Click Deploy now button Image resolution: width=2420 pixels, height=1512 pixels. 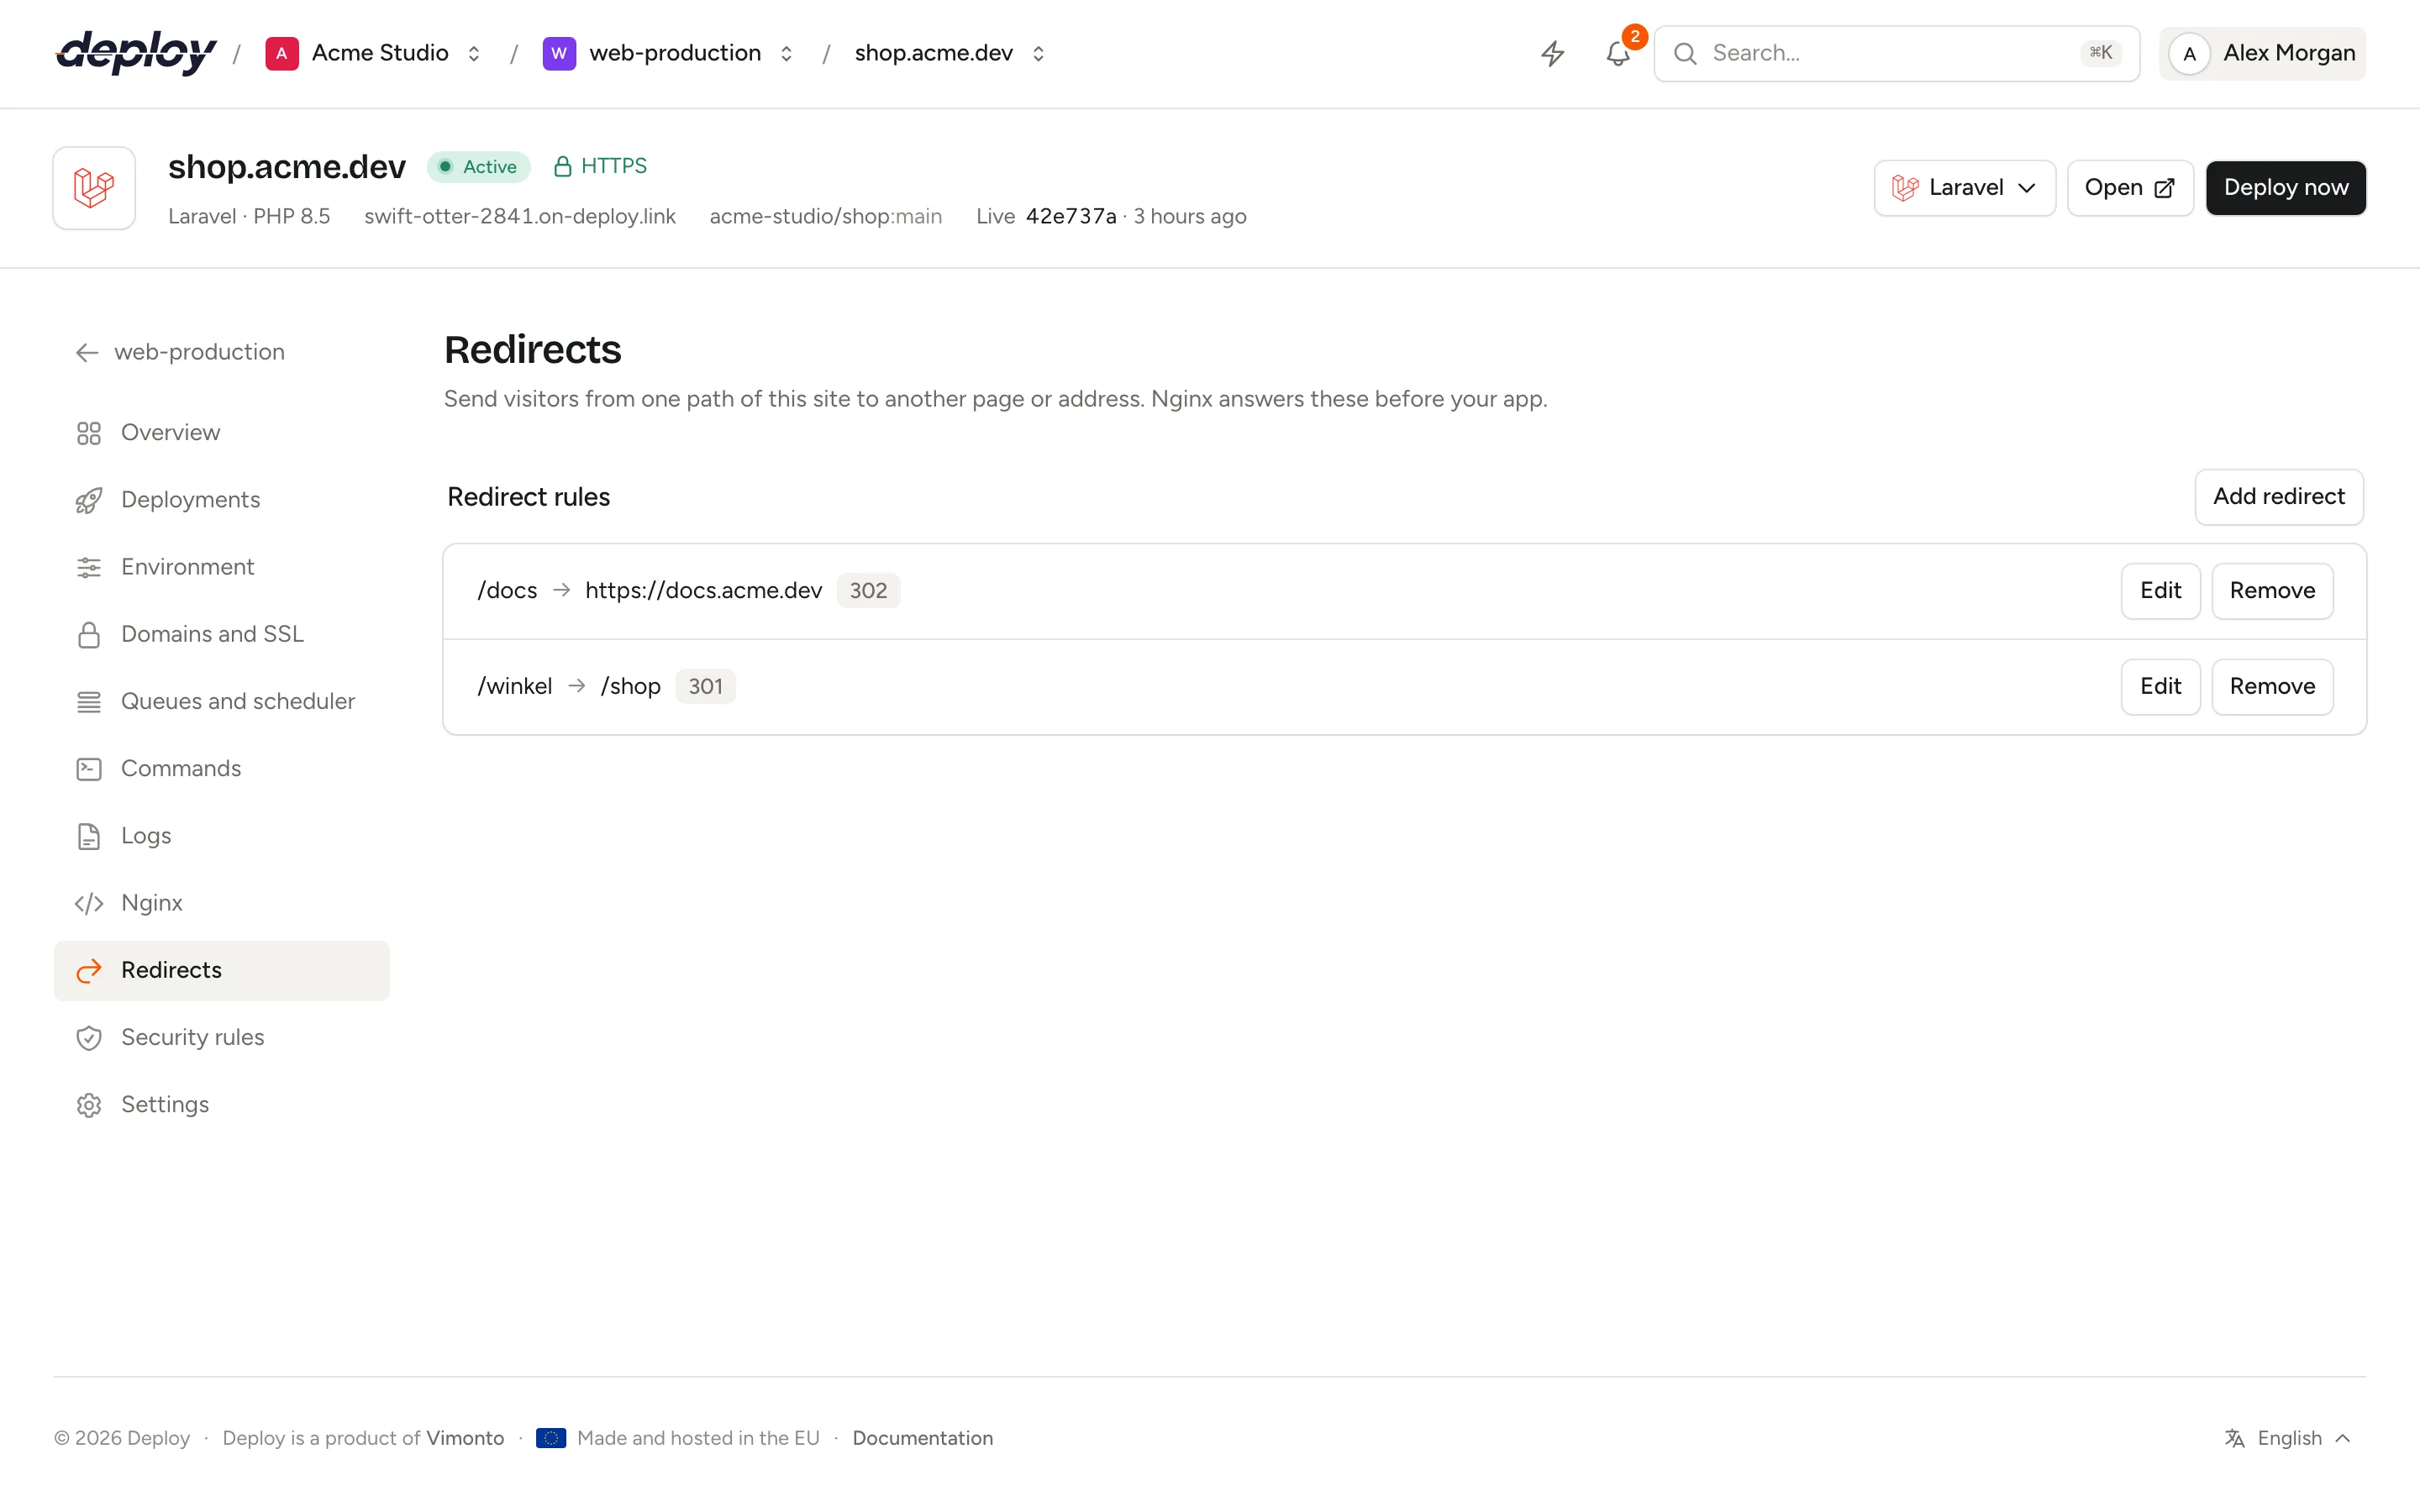[2286, 188]
